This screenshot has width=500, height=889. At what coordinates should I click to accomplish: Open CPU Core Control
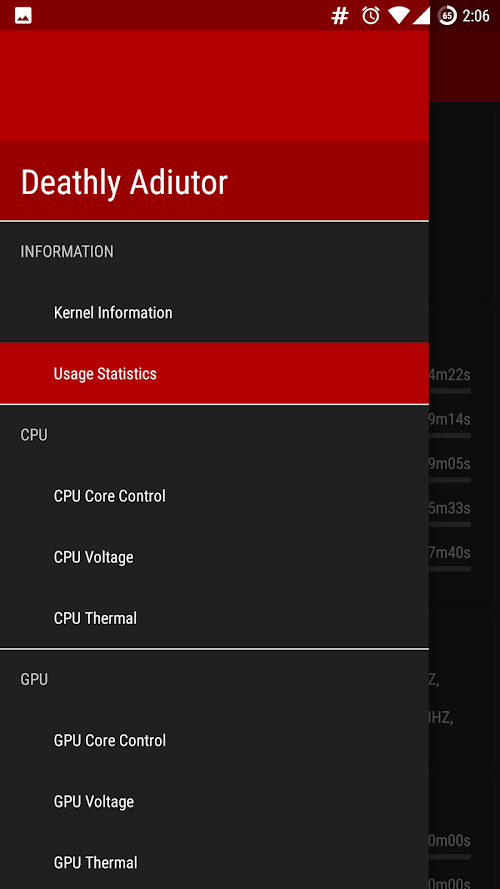click(214, 496)
